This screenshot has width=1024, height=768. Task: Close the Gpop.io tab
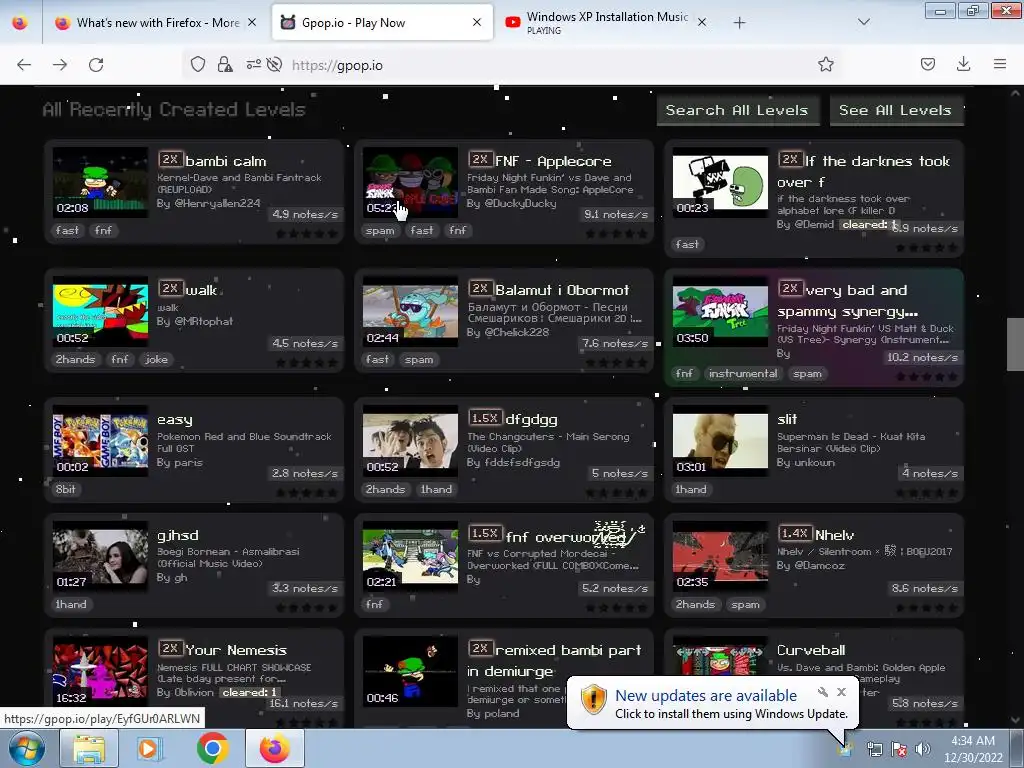(477, 22)
